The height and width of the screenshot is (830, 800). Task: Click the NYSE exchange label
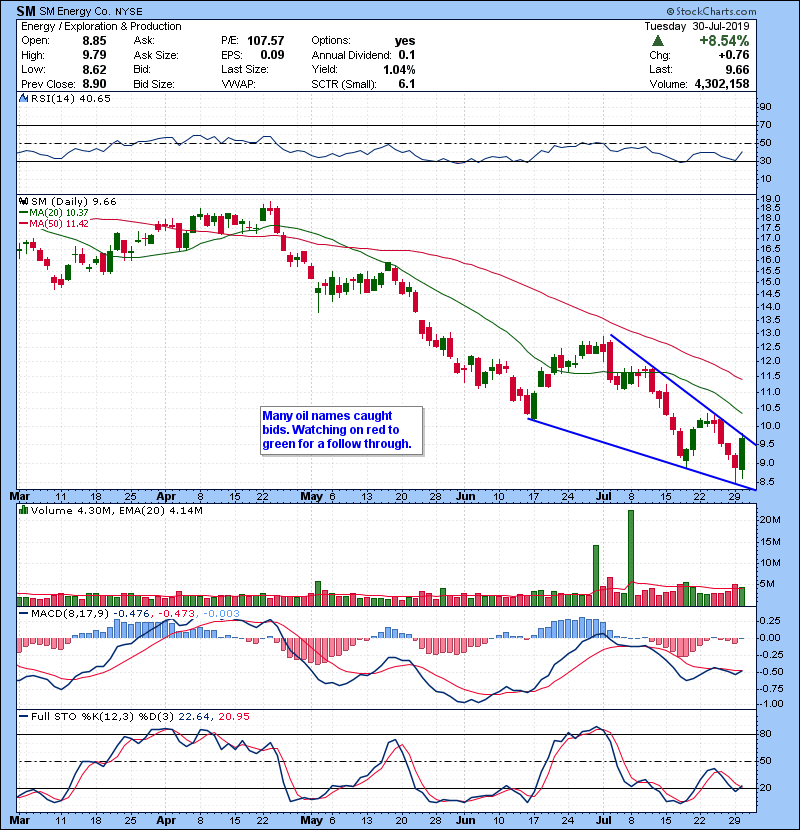[x=129, y=11]
